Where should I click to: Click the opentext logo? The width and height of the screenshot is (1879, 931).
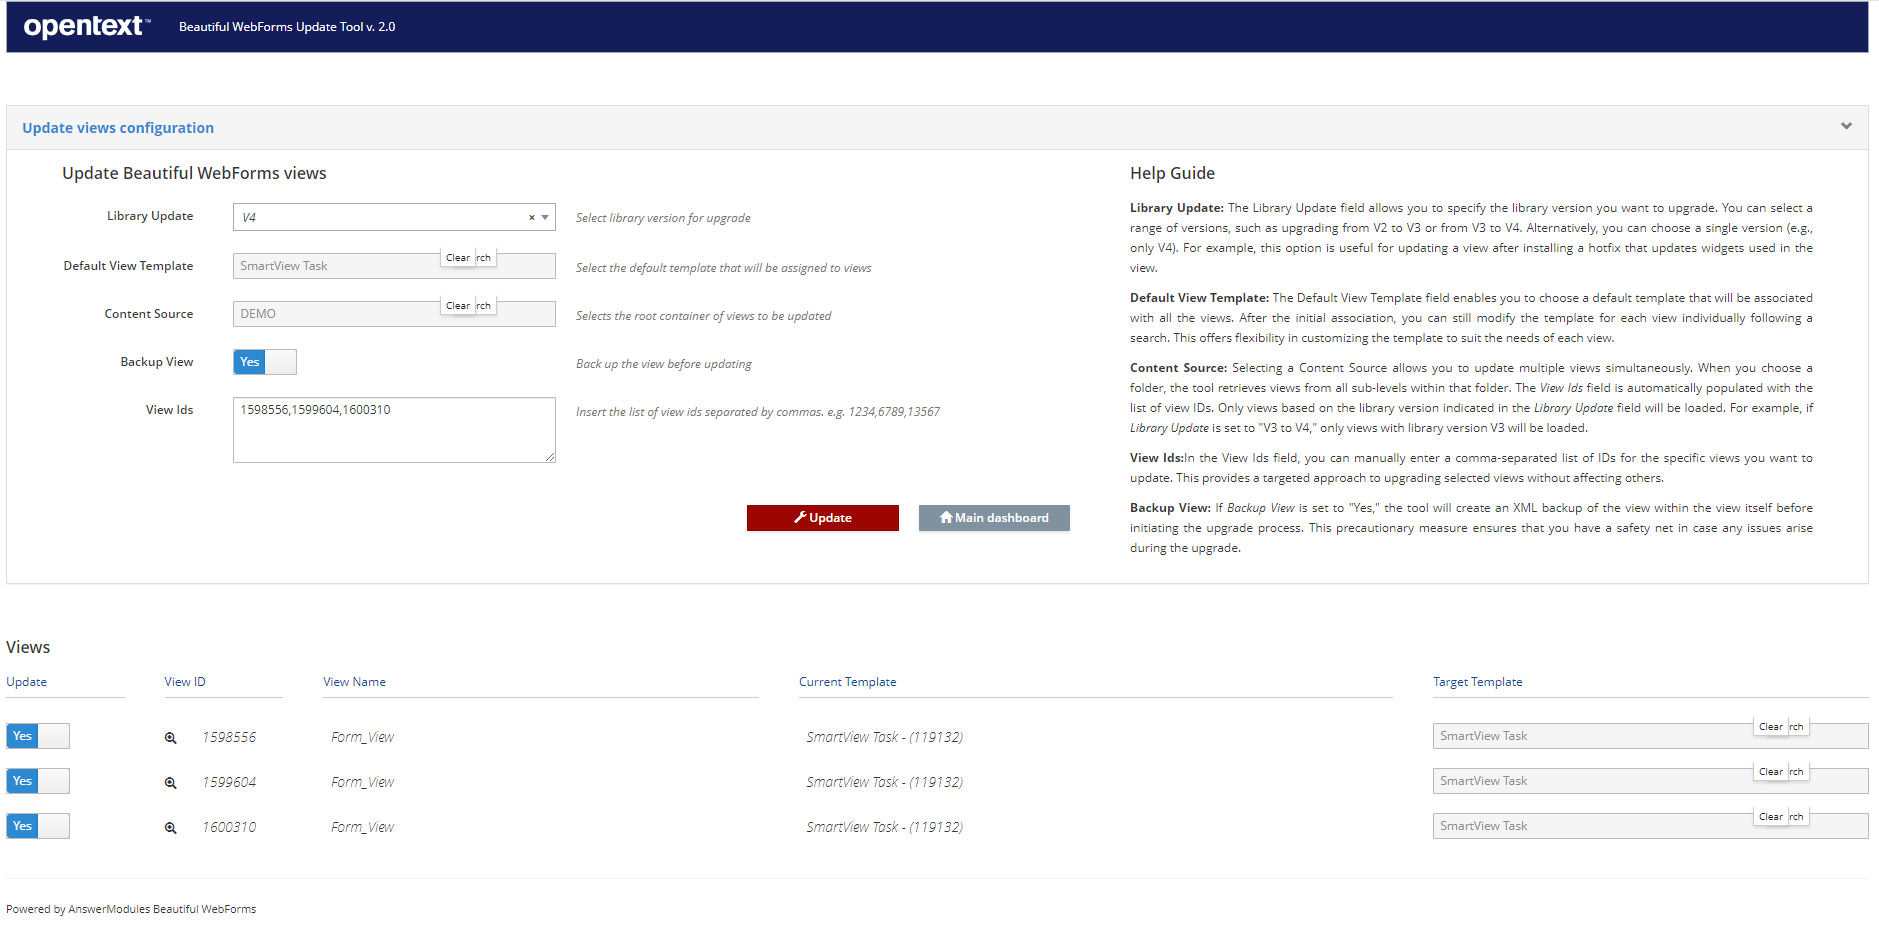(x=86, y=27)
